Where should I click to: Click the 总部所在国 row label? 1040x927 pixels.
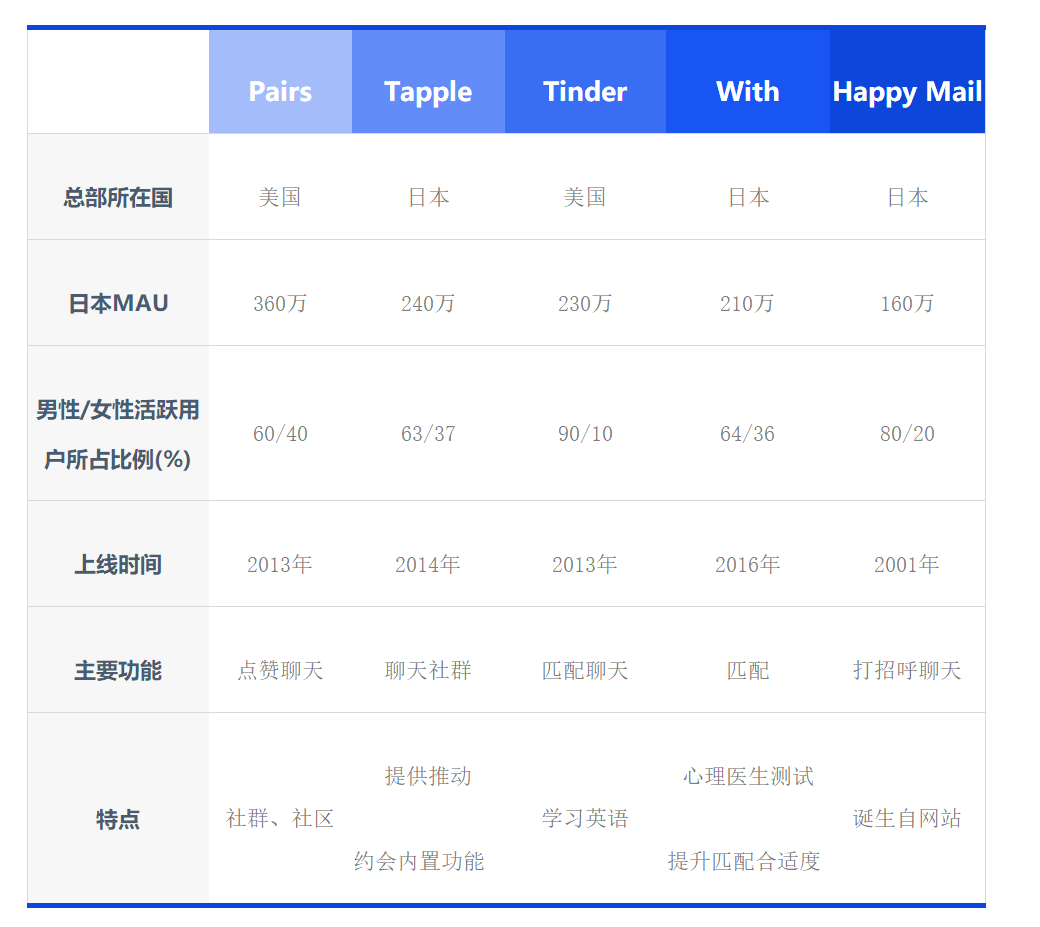tap(118, 197)
